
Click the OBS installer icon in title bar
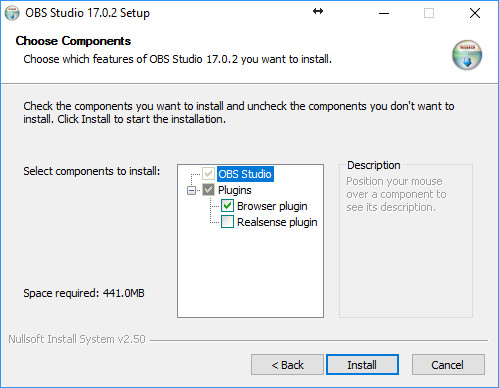click(12, 13)
